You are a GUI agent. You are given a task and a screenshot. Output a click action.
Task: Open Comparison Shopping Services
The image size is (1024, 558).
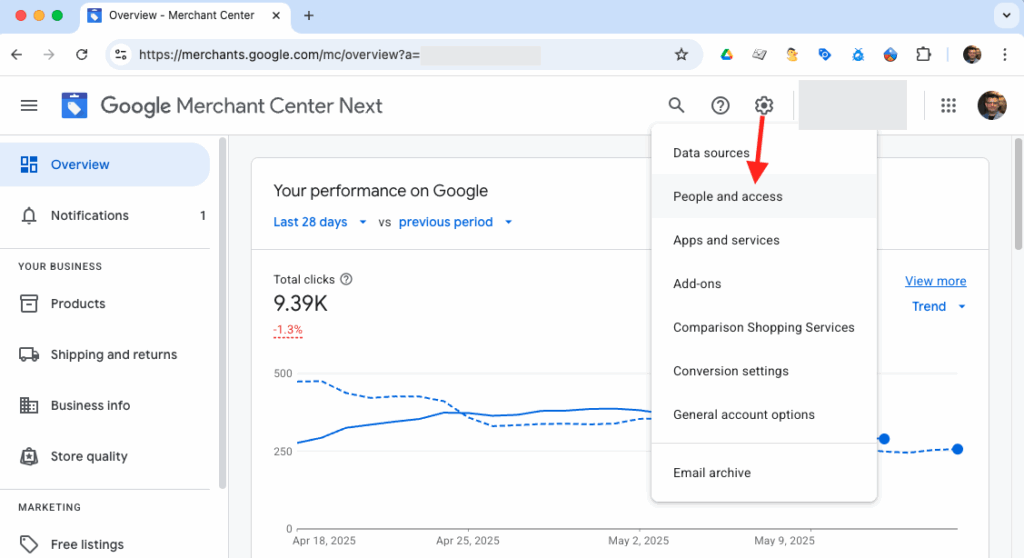coord(763,327)
